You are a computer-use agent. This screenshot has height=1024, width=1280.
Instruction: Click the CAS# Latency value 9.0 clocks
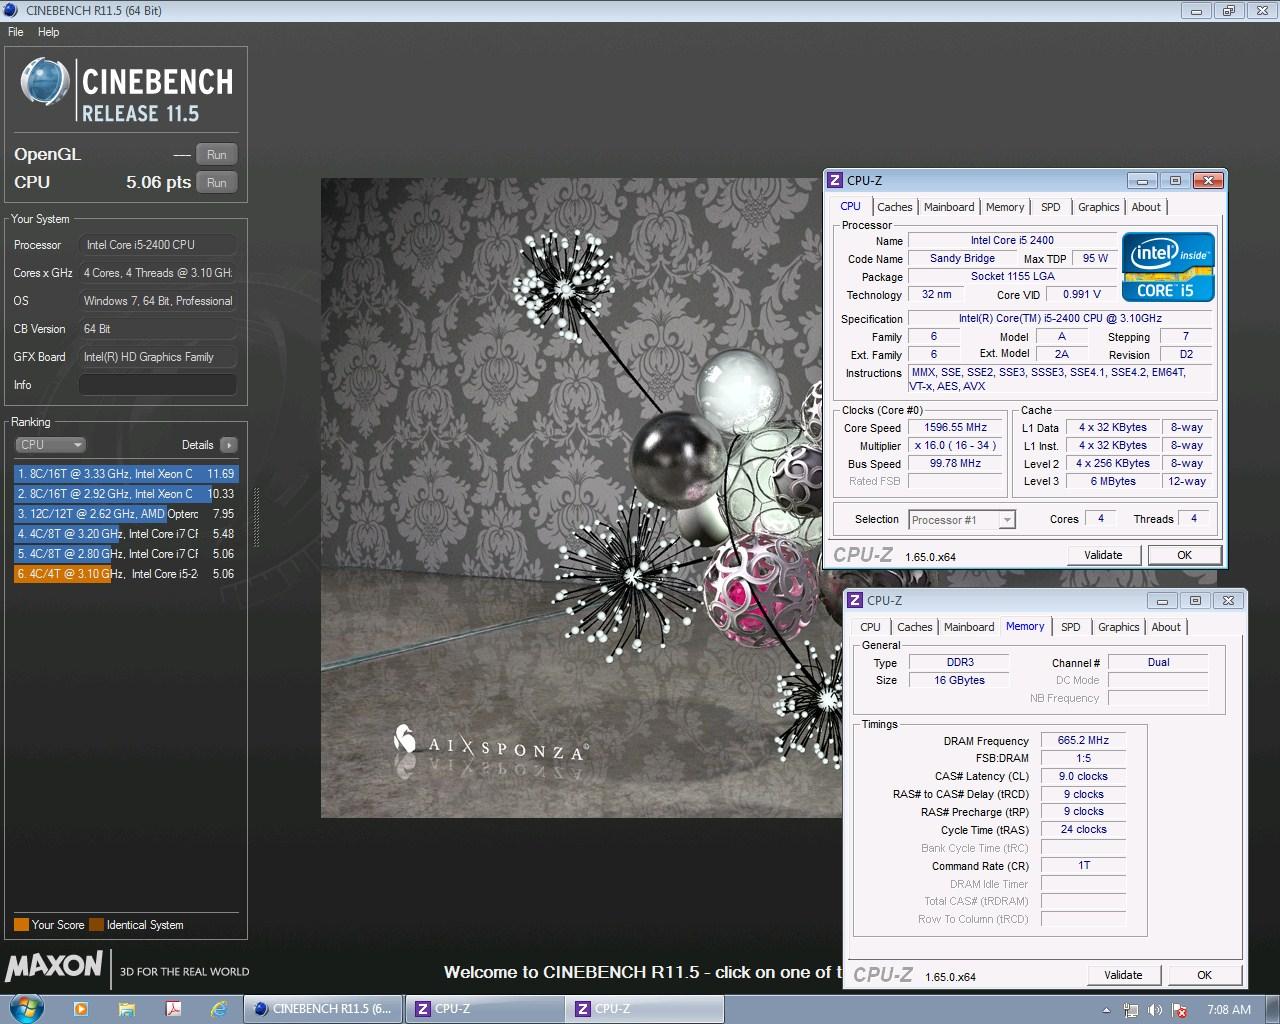click(1083, 777)
